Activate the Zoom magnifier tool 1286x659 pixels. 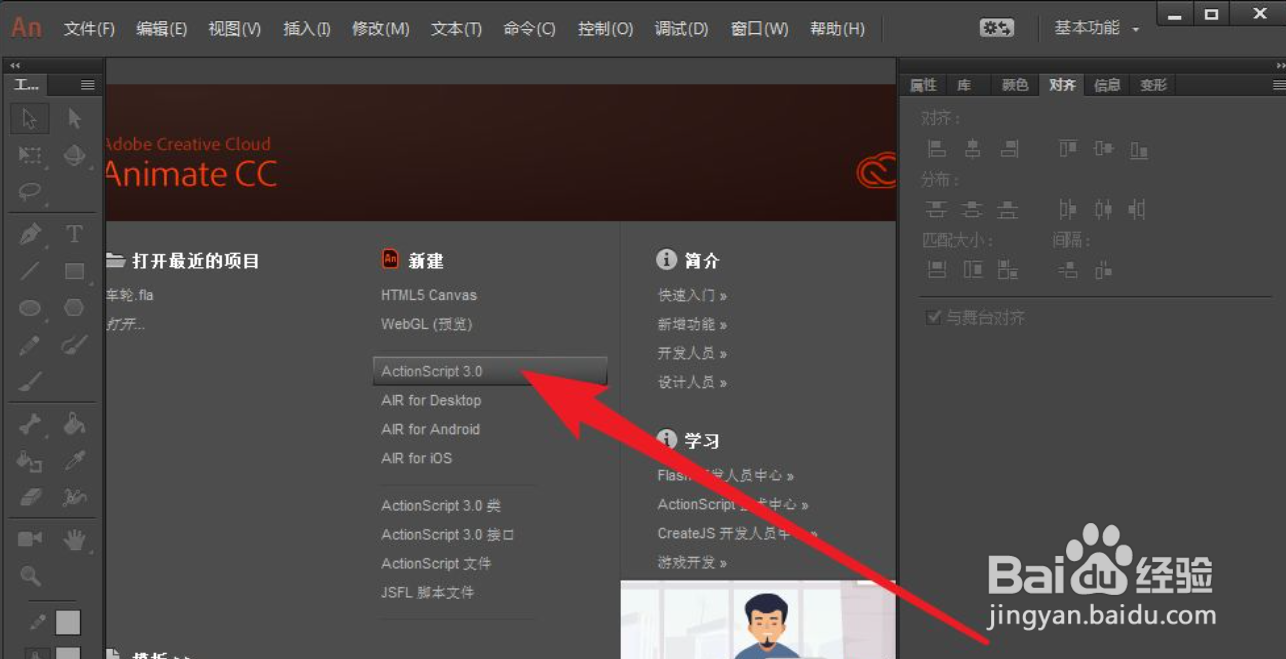(x=29, y=574)
